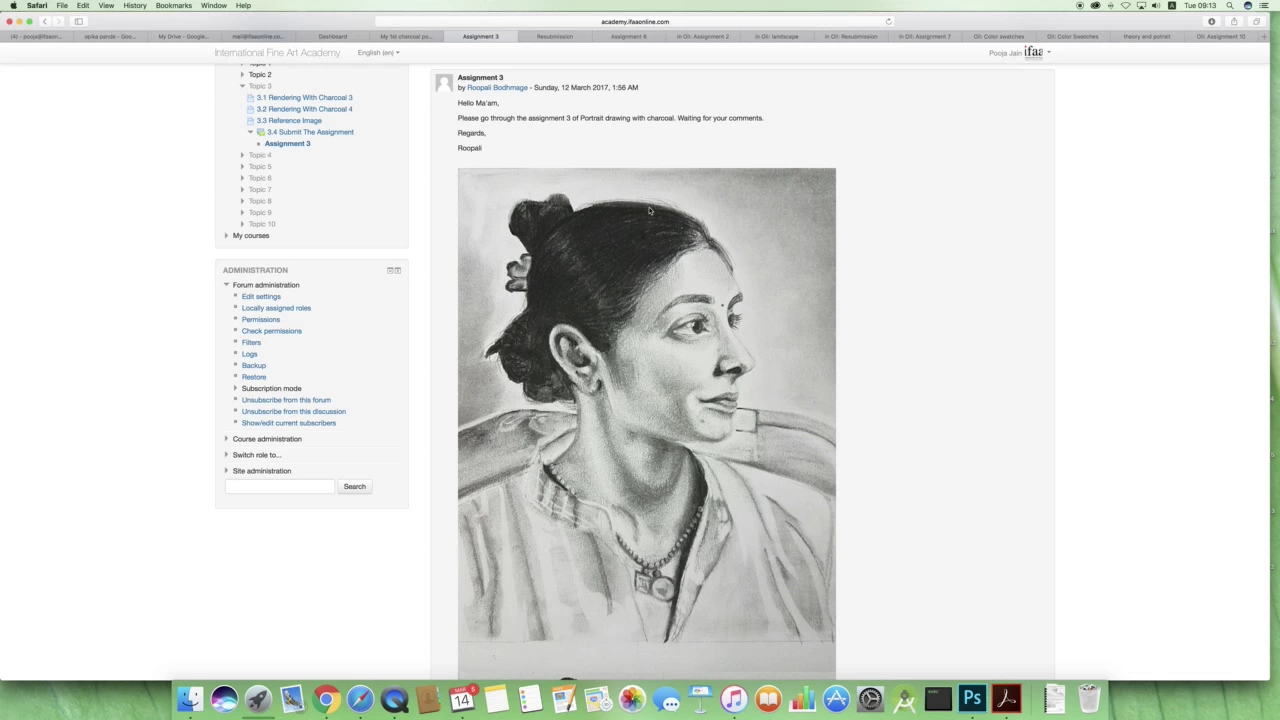Image resolution: width=1280 pixels, height=720 pixels.
Task: Open Roopali Bodhmage profile link
Action: pos(497,88)
